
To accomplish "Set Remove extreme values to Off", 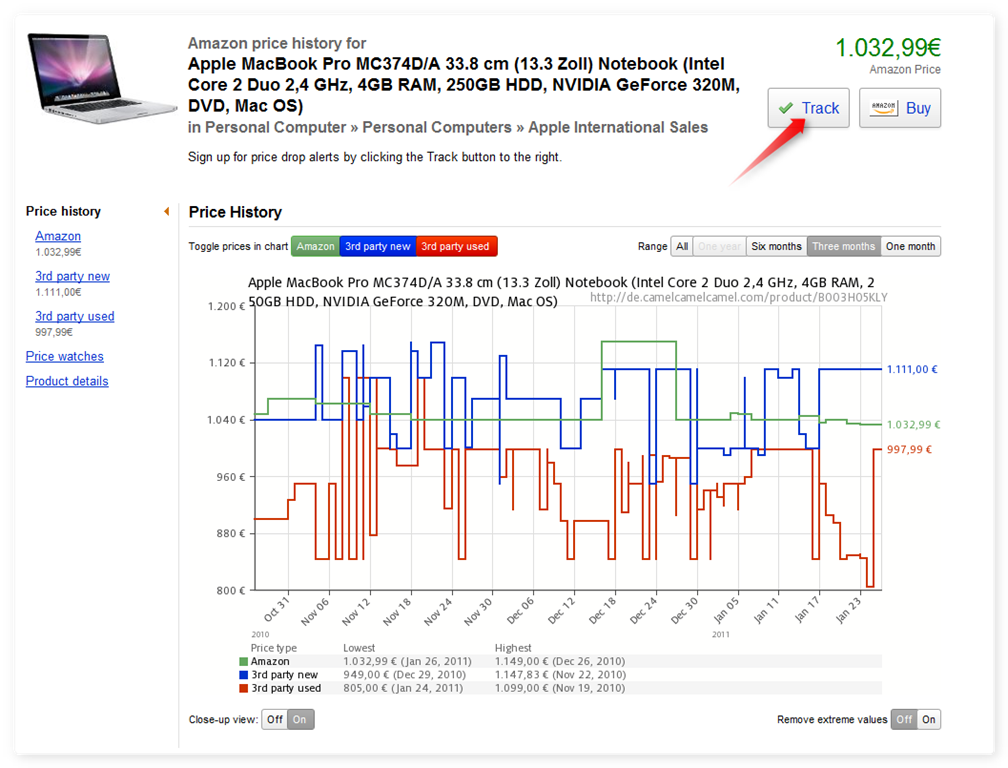I will (x=904, y=719).
